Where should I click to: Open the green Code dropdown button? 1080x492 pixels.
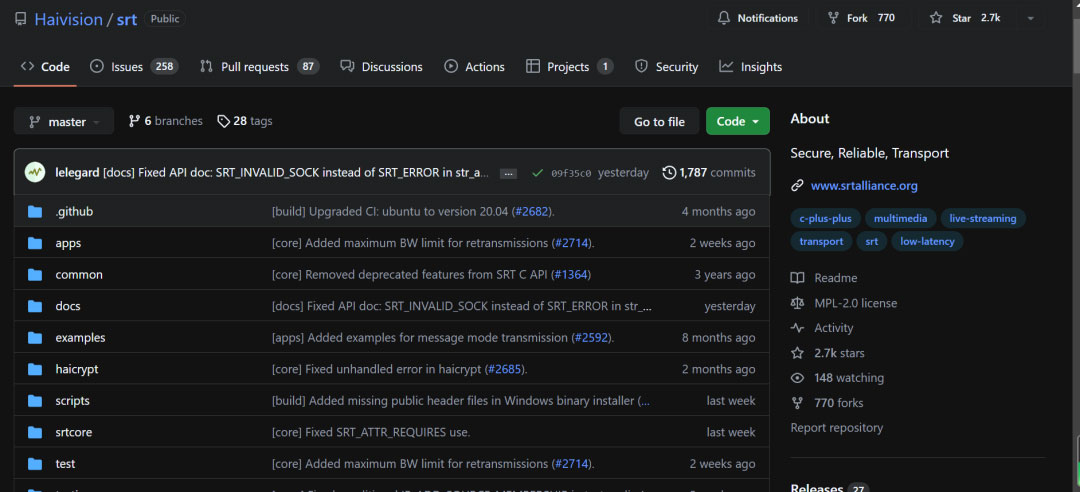tap(738, 122)
